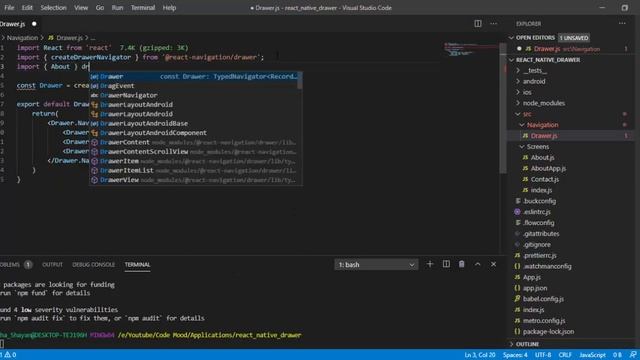Switch to the Terminal panel tab
Screen dimensions: 640x360
137,264
